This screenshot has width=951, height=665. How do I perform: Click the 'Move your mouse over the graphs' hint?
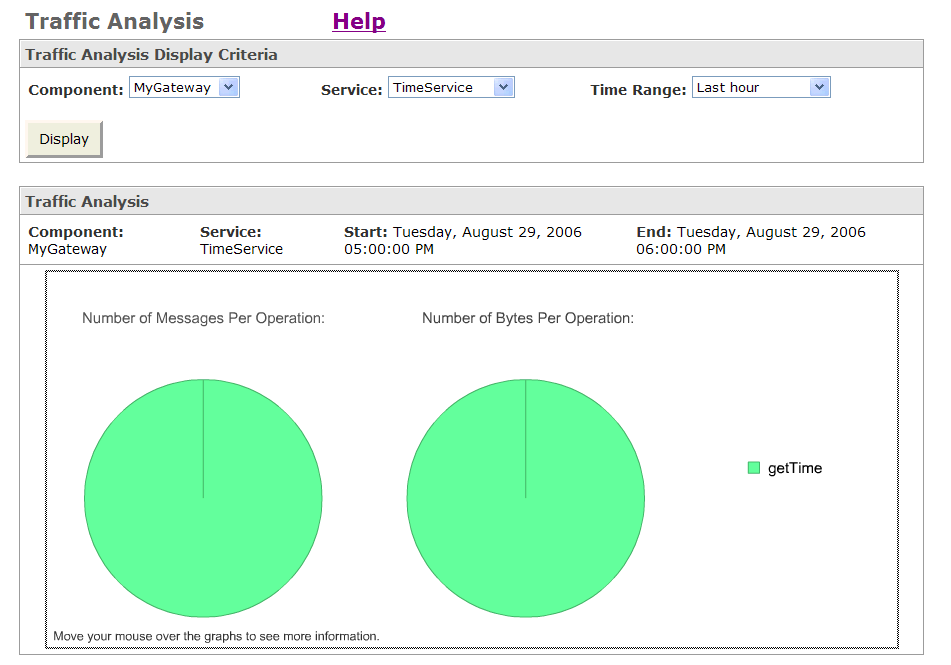(x=216, y=636)
